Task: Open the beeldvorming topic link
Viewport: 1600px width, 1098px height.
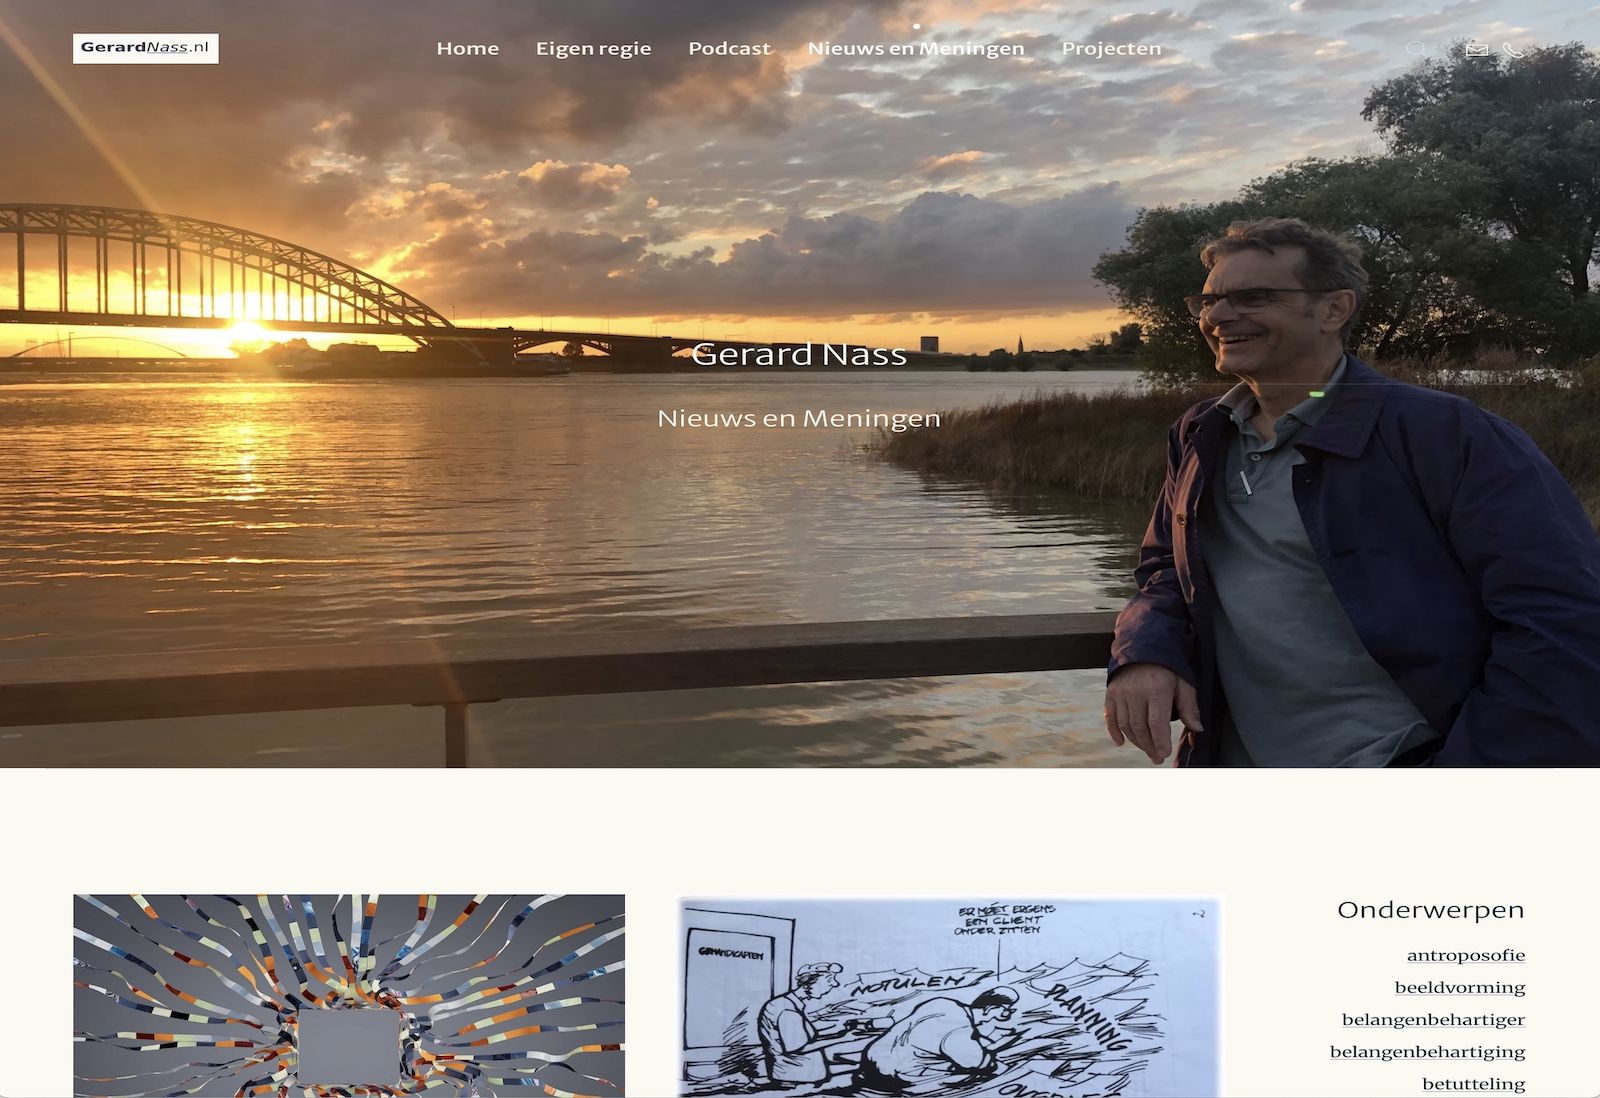Action: point(1459,987)
